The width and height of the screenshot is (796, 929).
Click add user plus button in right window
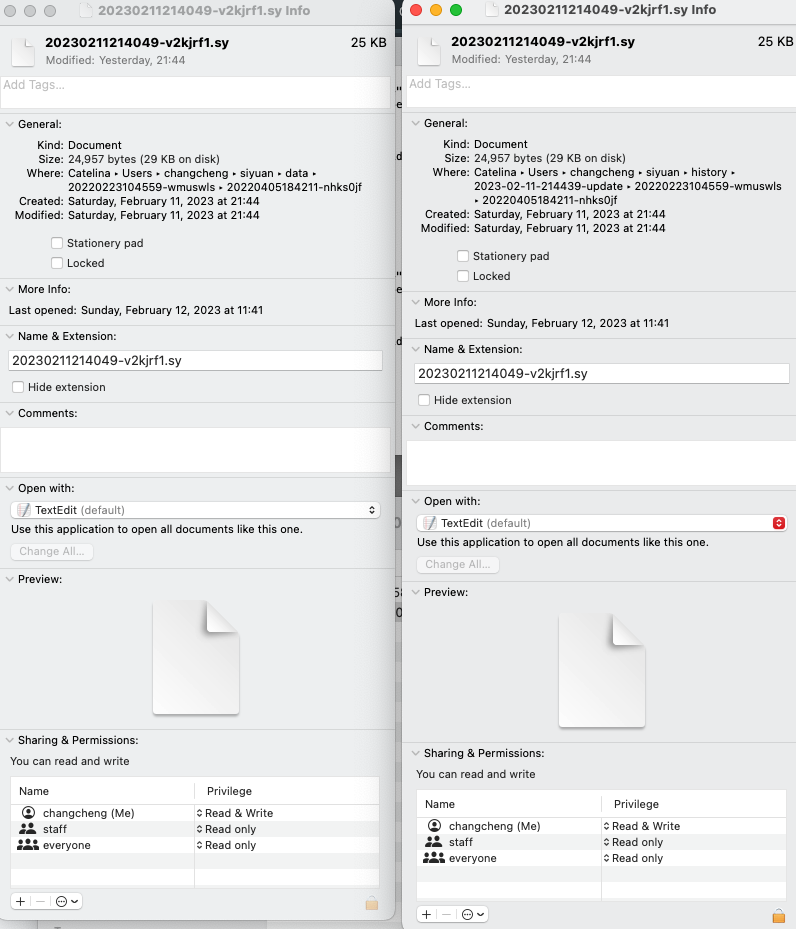coord(426,914)
